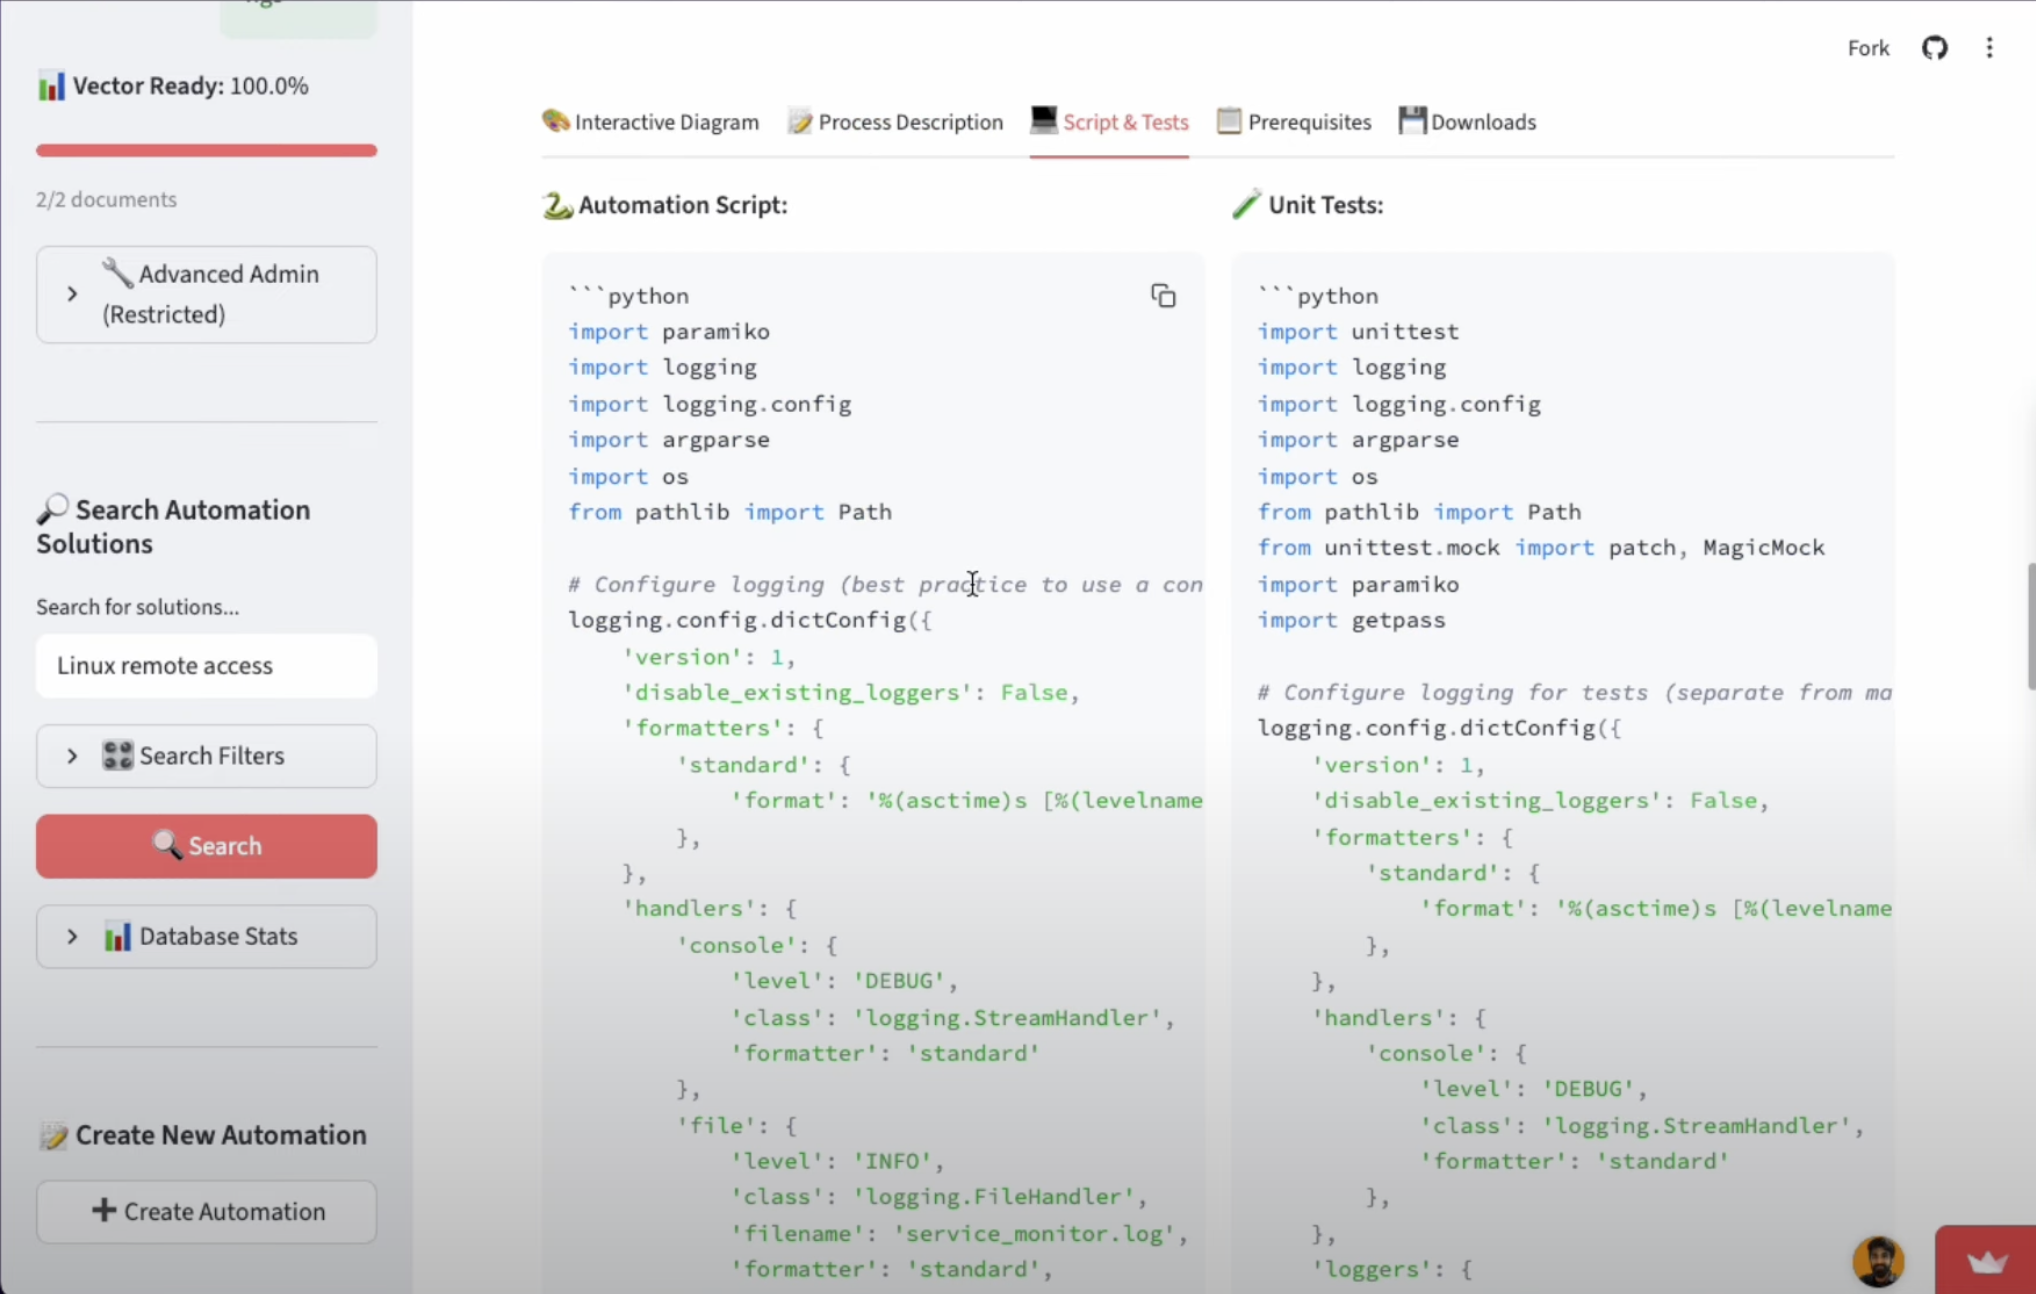
Task: Click the 'Create New Automation' heading
Action: click(x=221, y=1135)
